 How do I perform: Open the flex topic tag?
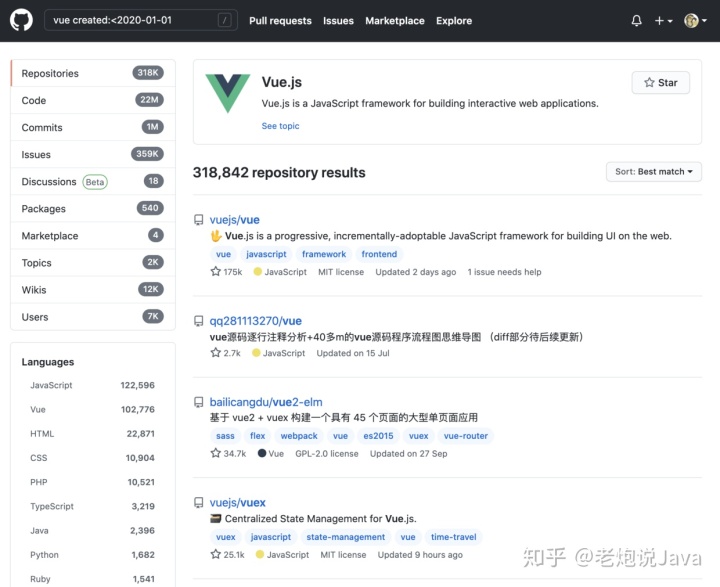pos(257,436)
